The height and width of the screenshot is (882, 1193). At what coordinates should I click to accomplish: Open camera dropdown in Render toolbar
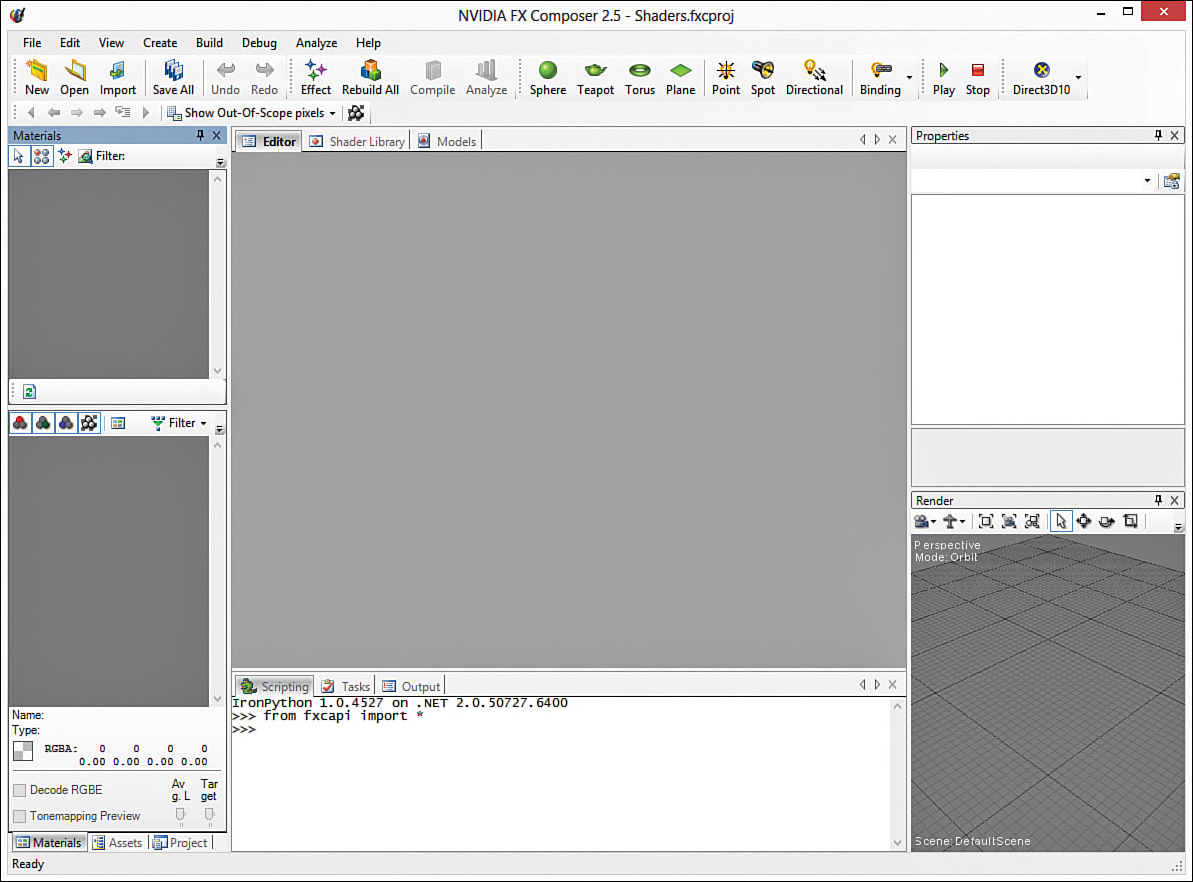tap(924, 521)
